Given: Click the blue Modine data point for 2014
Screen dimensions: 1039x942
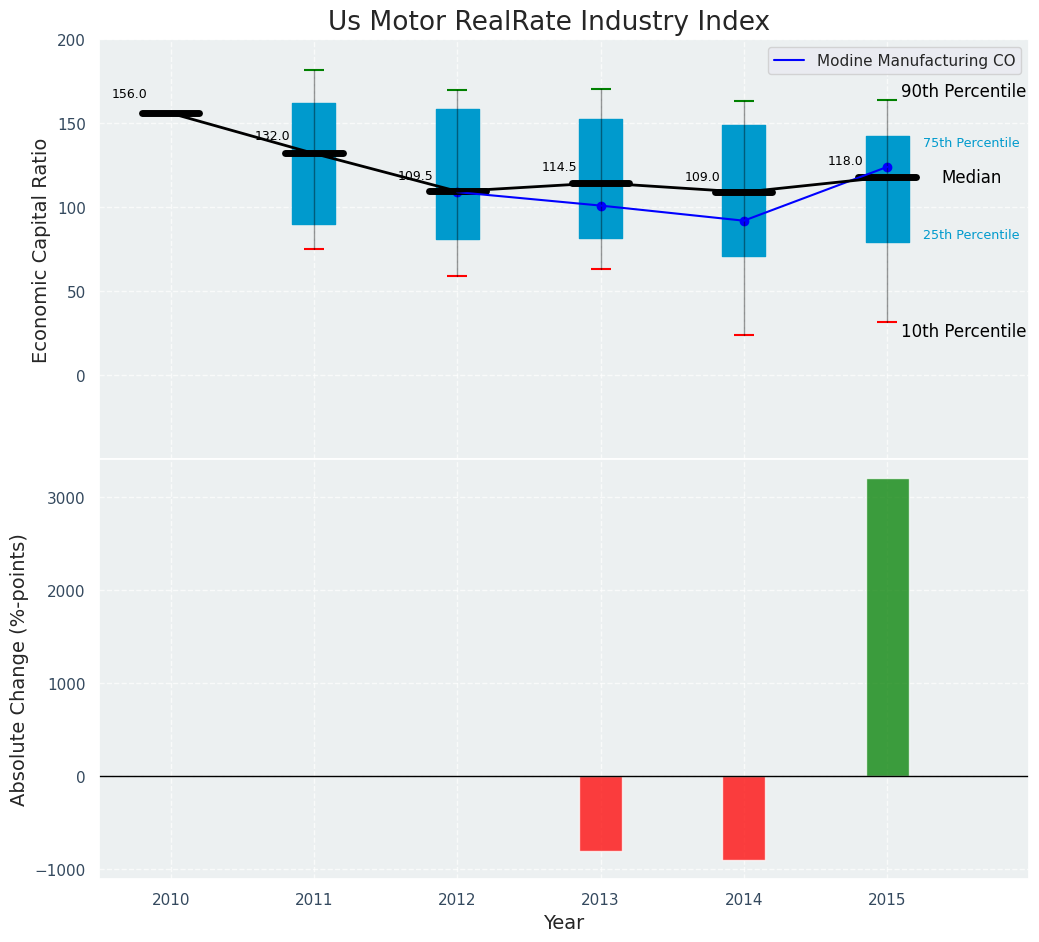Looking at the screenshot, I should (x=744, y=221).
